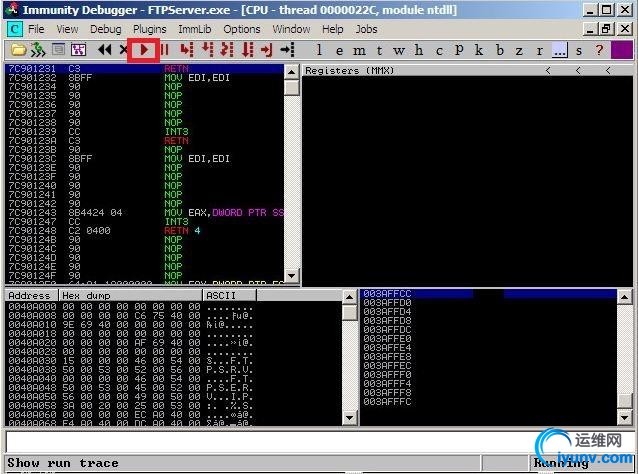Select dump row 0040A000
This screenshot has width=638, height=474.
(x=173, y=307)
